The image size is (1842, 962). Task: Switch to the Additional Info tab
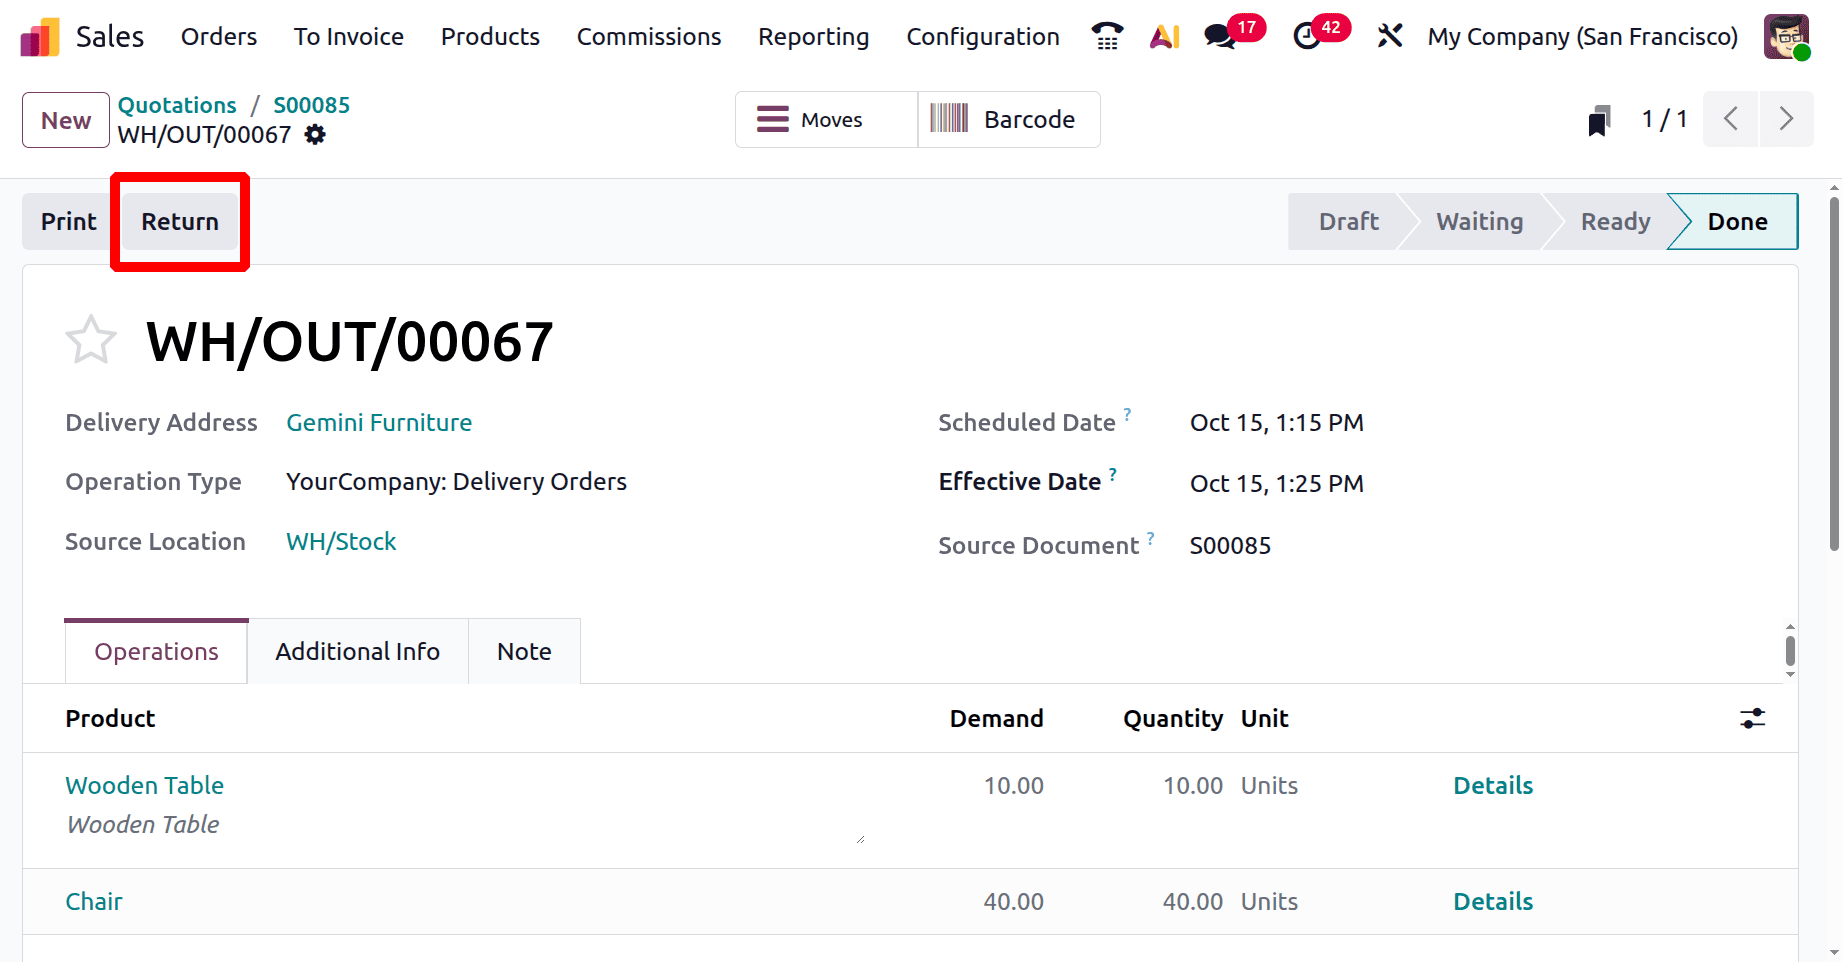coord(357,651)
